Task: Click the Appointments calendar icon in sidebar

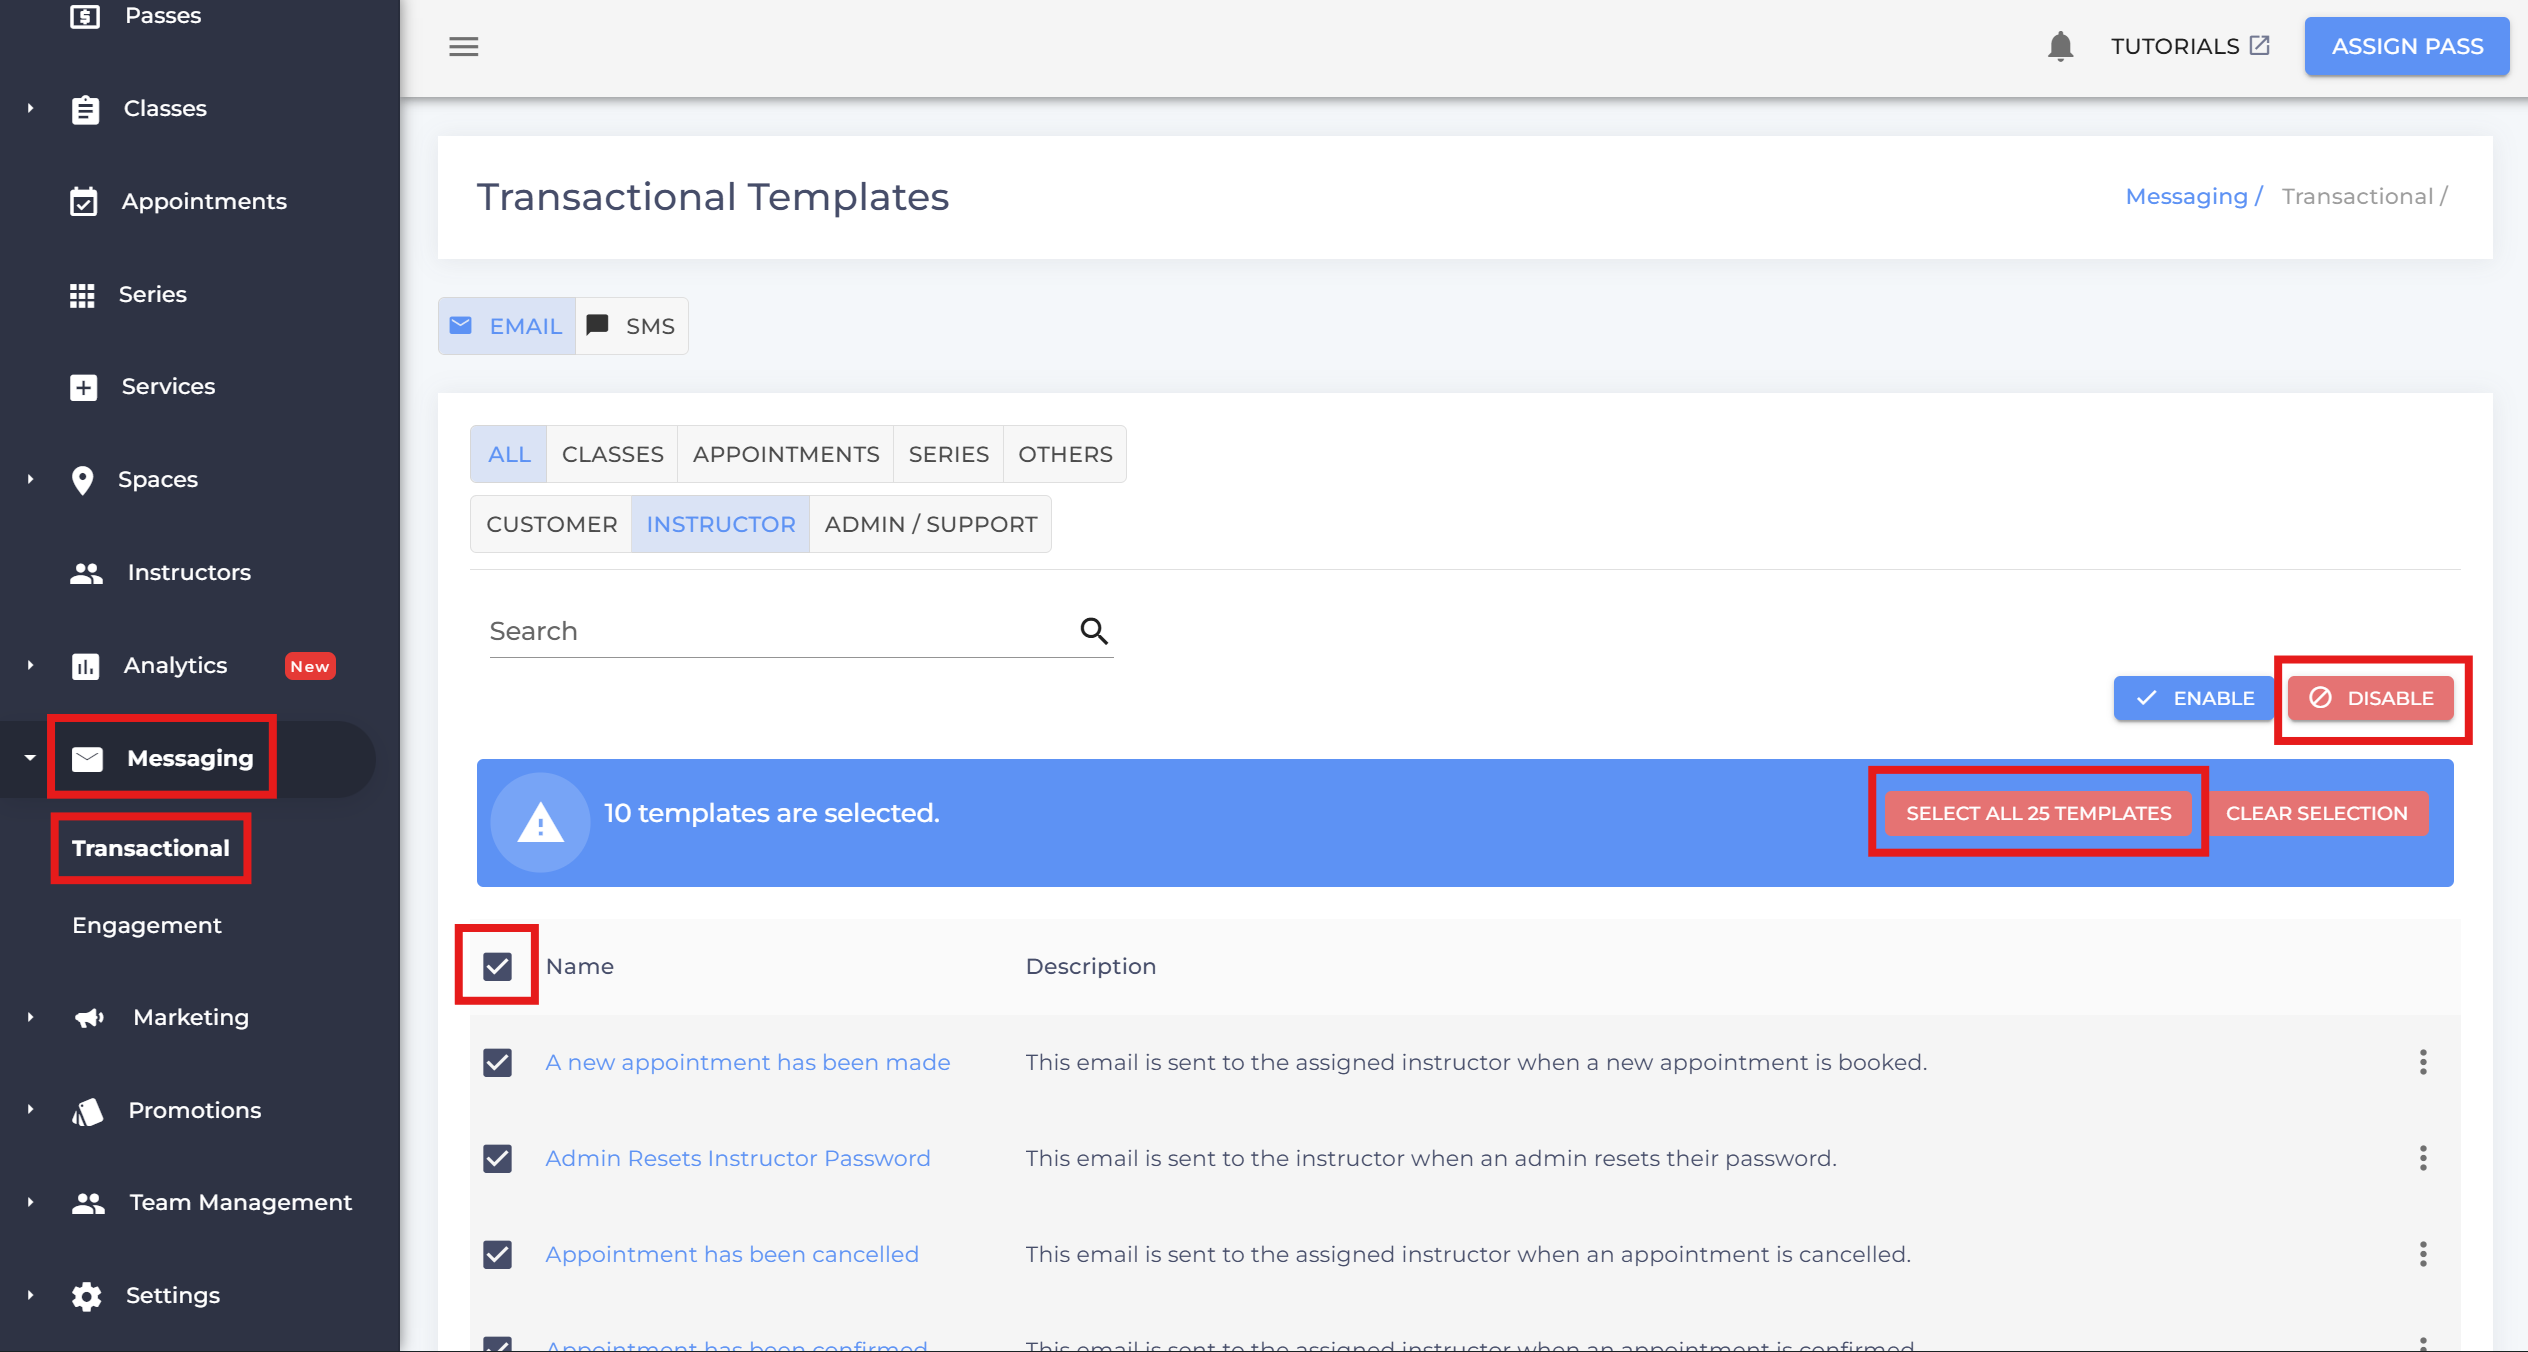Action: (84, 202)
